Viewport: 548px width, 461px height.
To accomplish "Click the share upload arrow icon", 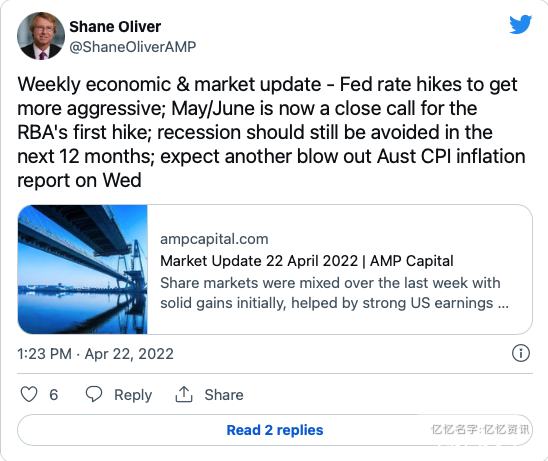I will point(184,394).
